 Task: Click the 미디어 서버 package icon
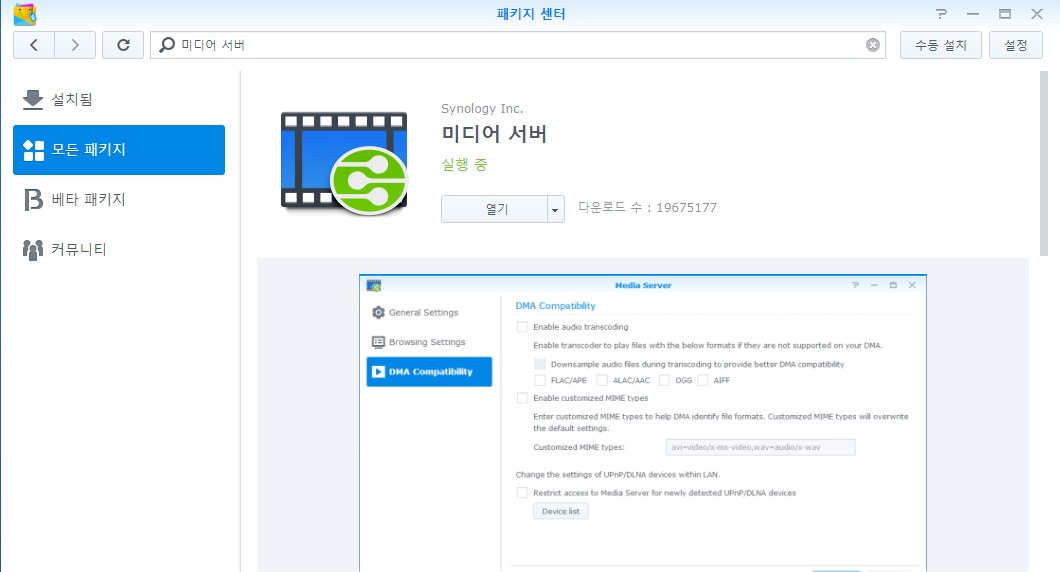(x=344, y=164)
